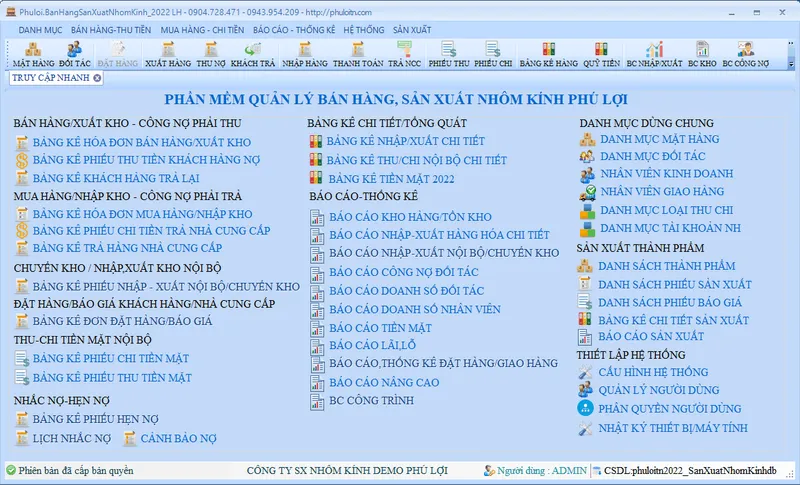
Task: Open BẢNG KÊ TRẢ HÀNG NHÀ CUNG CẤP
Action: point(128,248)
